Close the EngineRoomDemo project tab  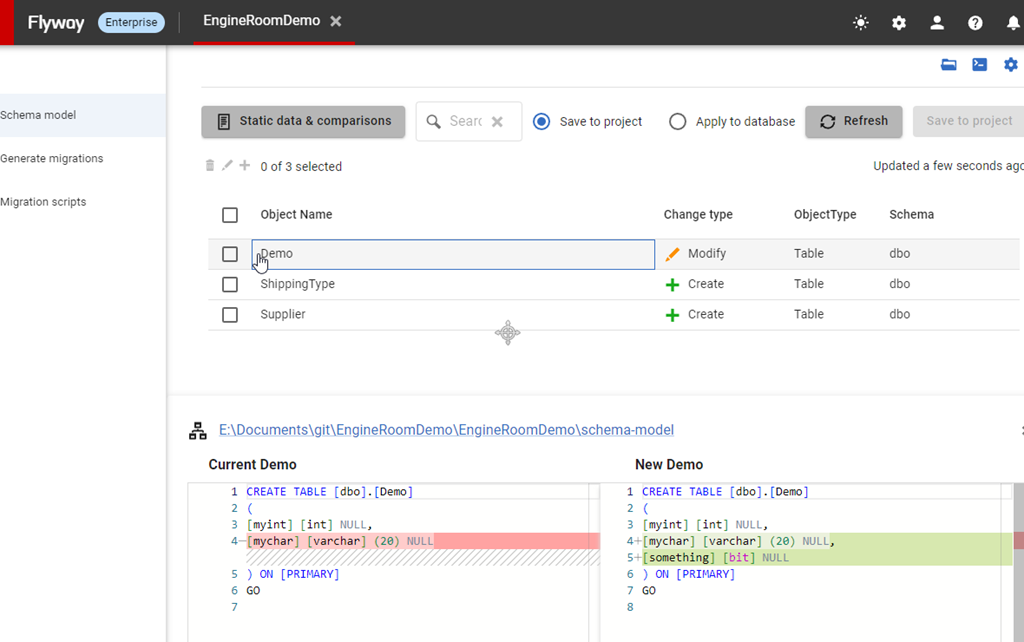tap(336, 21)
